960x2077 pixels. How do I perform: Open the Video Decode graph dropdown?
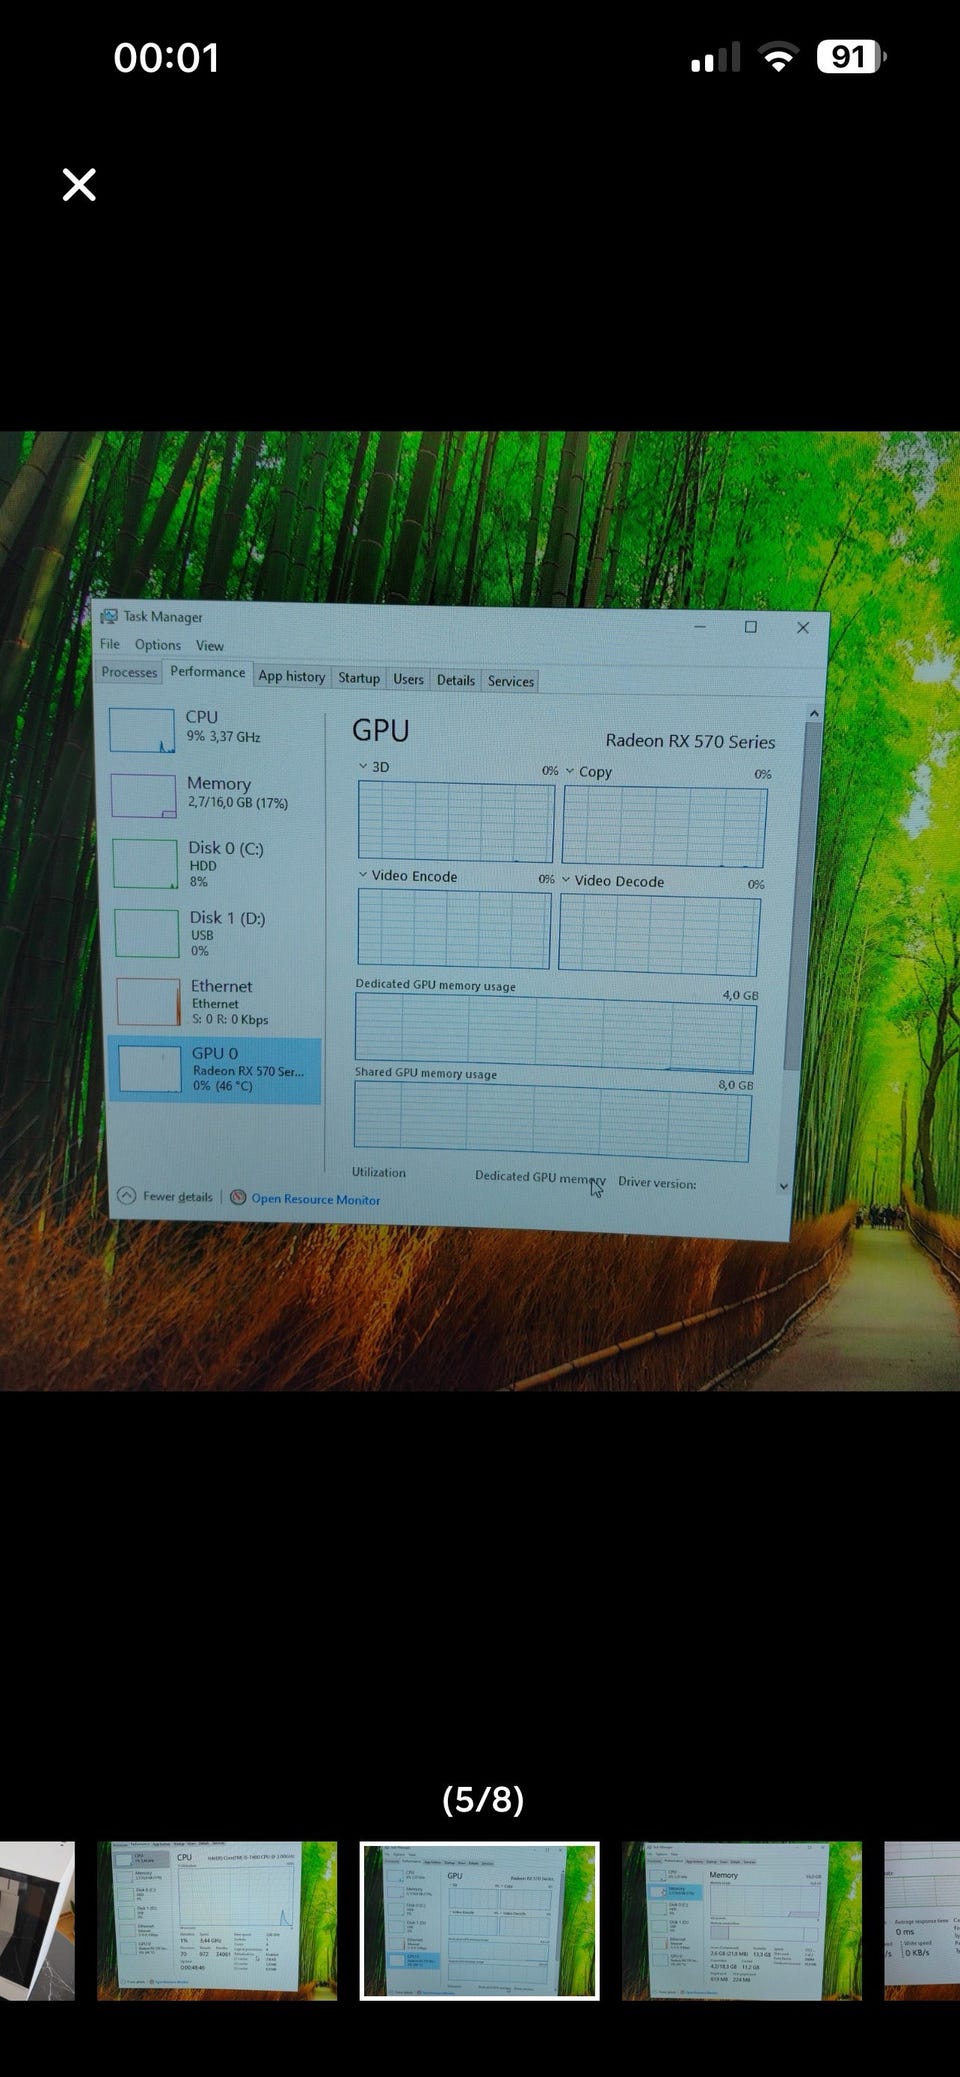click(566, 879)
